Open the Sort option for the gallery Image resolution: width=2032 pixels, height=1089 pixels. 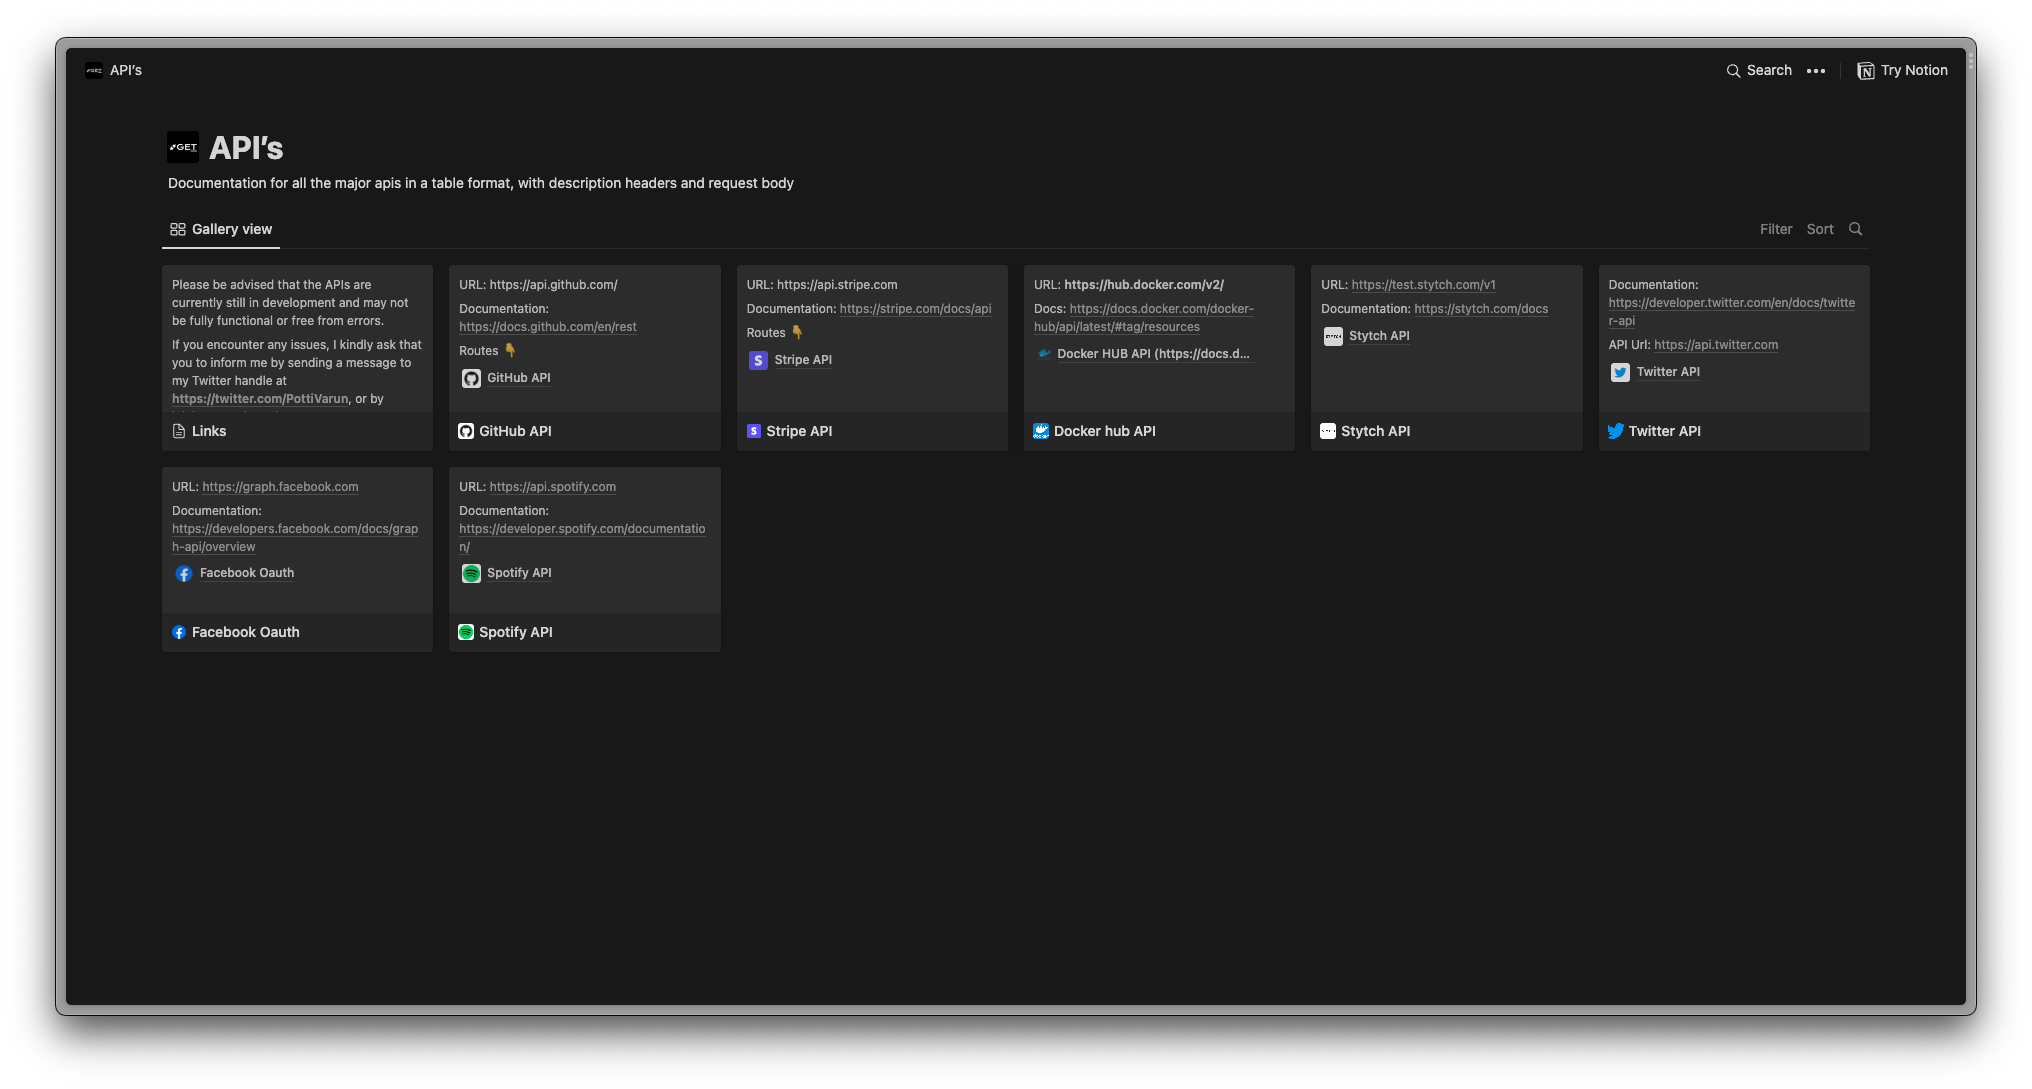coord(1820,229)
